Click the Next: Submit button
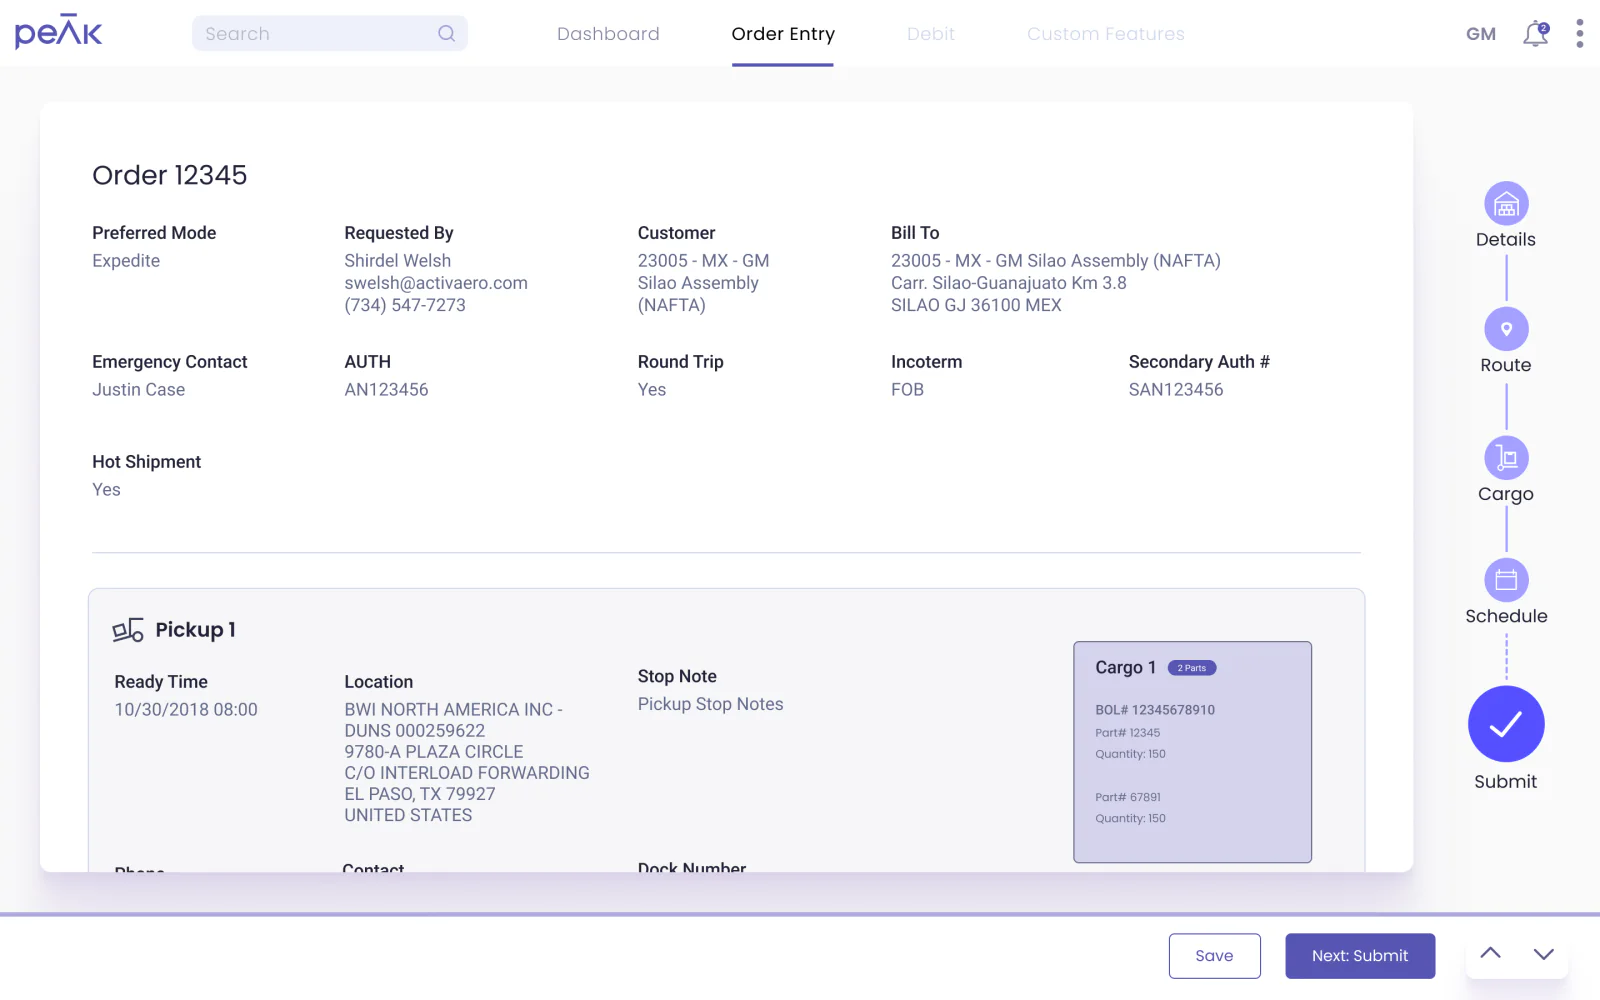The height and width of the screenshot is (1000, 1600). point(1360,956)
